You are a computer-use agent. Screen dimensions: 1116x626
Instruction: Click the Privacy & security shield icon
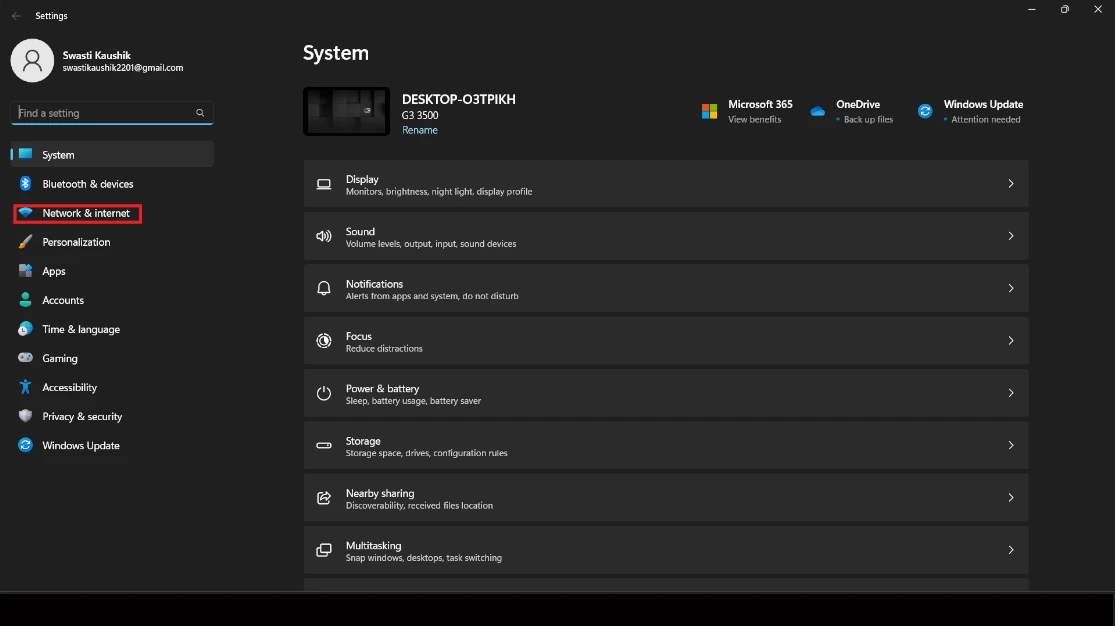point(26,416)
